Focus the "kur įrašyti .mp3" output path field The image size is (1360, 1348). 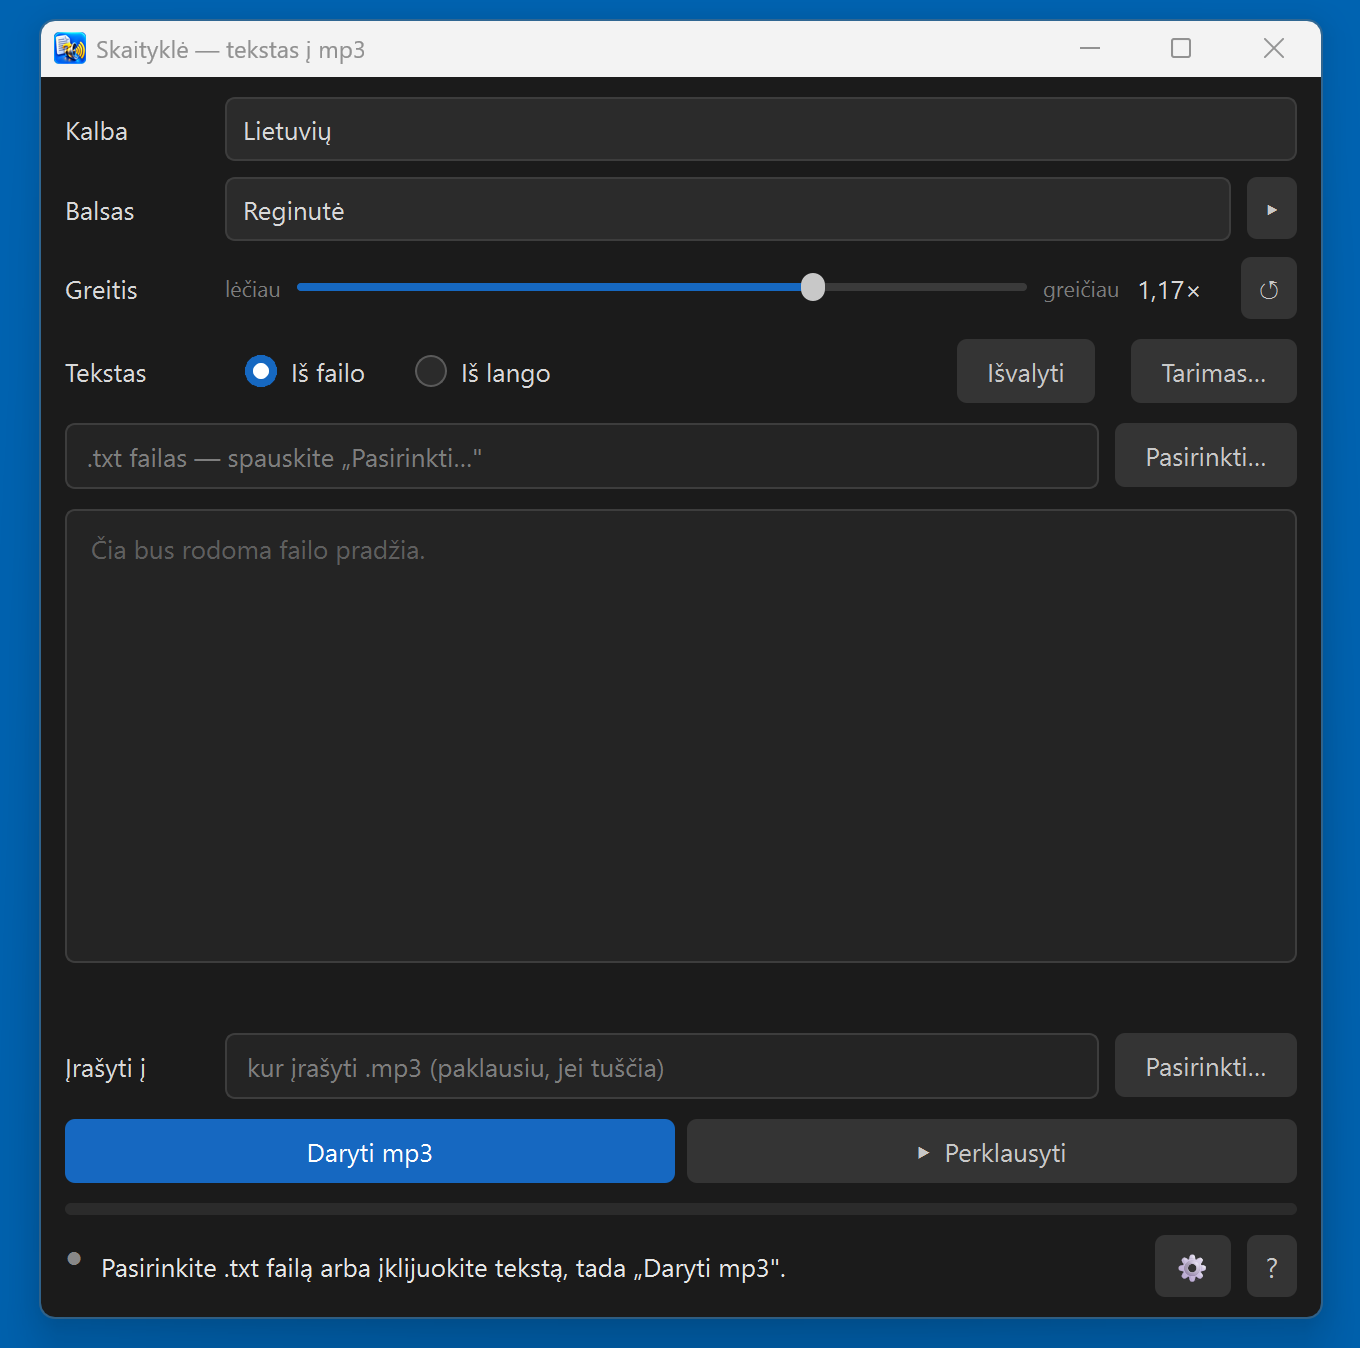(662, 1066)
